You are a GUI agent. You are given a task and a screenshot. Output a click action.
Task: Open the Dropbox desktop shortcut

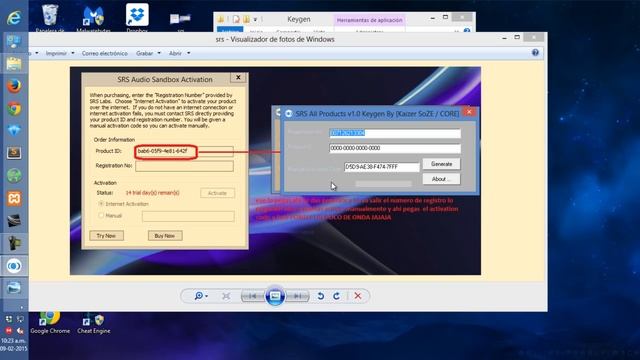(137, 18)
